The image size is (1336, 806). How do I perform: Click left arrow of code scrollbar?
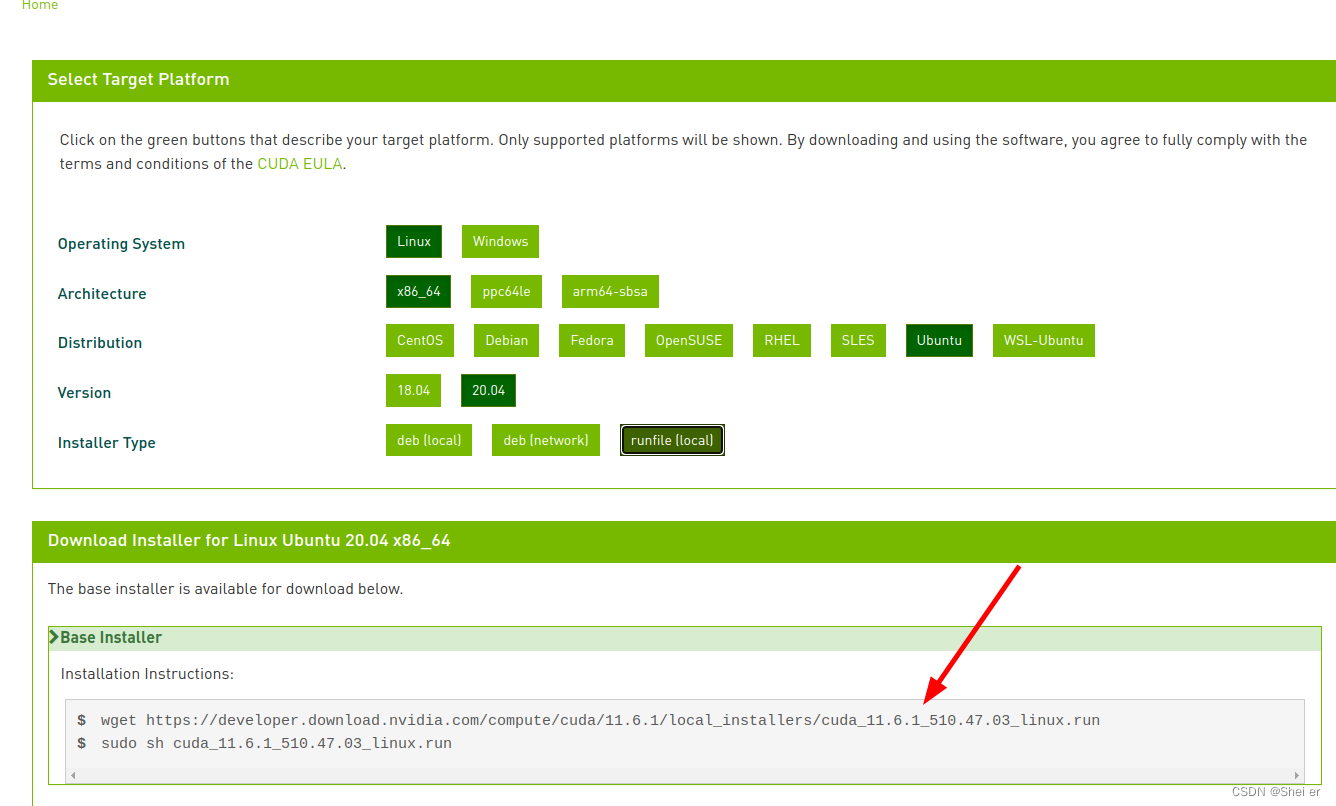click(x=73, y=775)
